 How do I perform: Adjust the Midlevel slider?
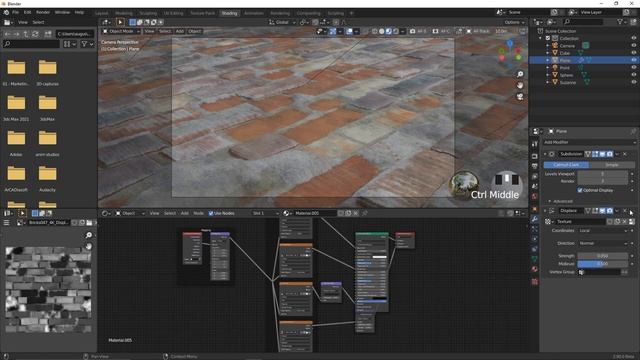602,264
